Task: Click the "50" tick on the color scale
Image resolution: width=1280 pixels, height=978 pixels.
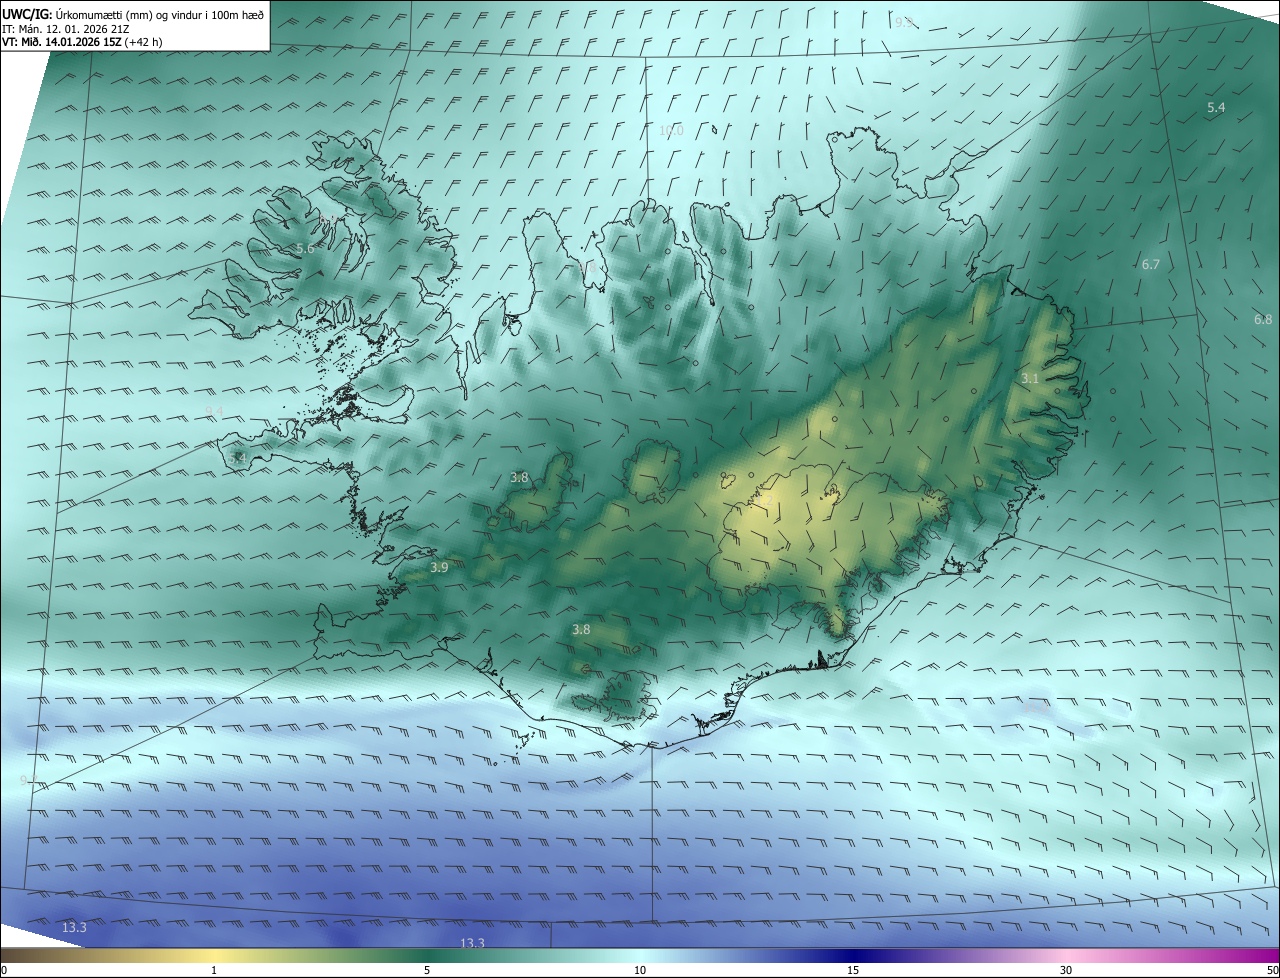Action: pos(1272,970)
